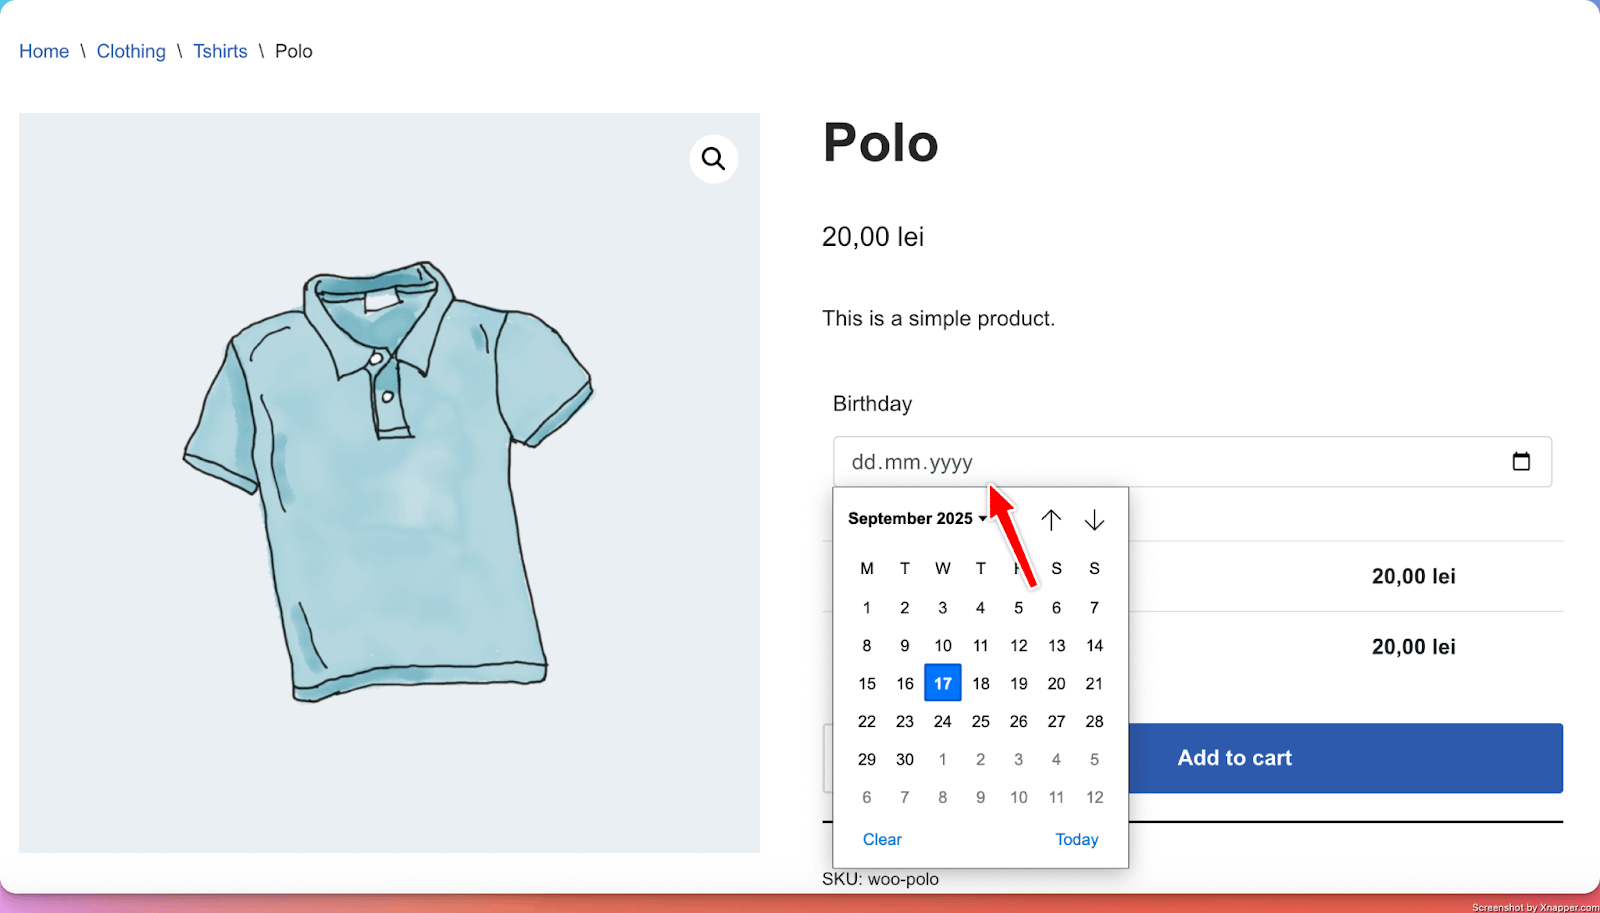
Task: Open the Clothing breadcrumb link
Action: tap(131, 51)
